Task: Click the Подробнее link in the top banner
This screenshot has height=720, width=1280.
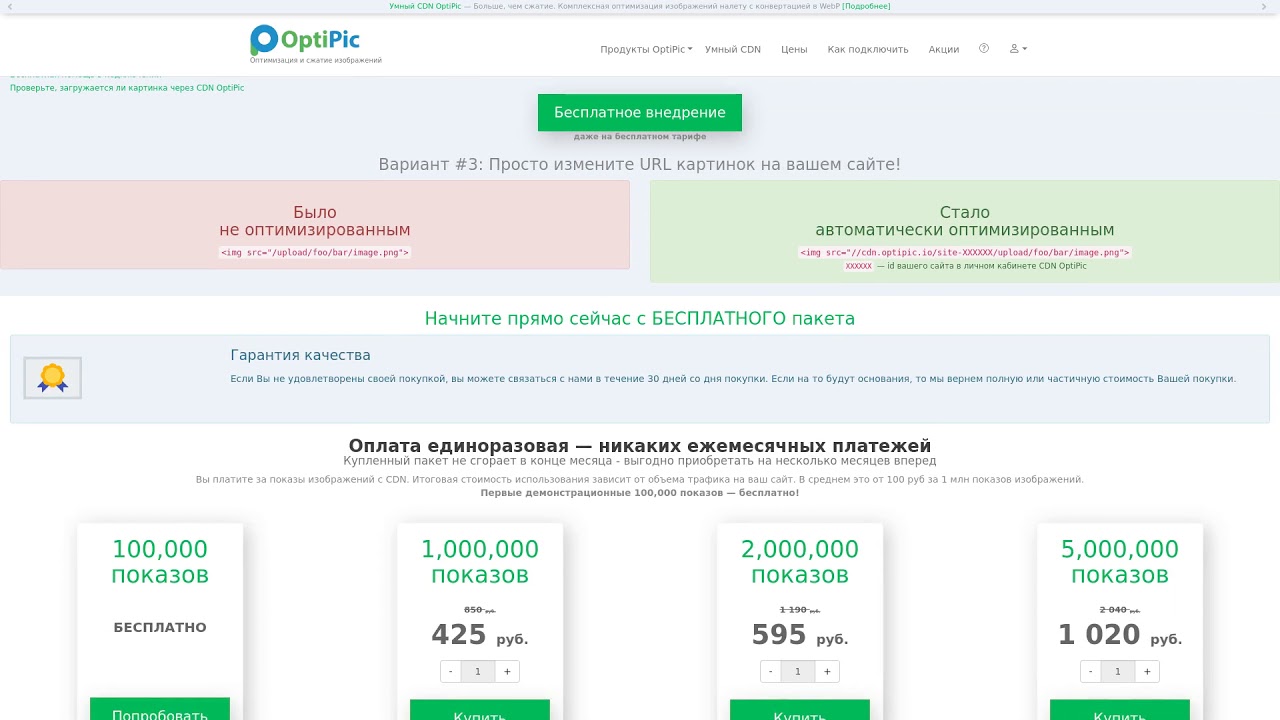Action: point(866,6)
